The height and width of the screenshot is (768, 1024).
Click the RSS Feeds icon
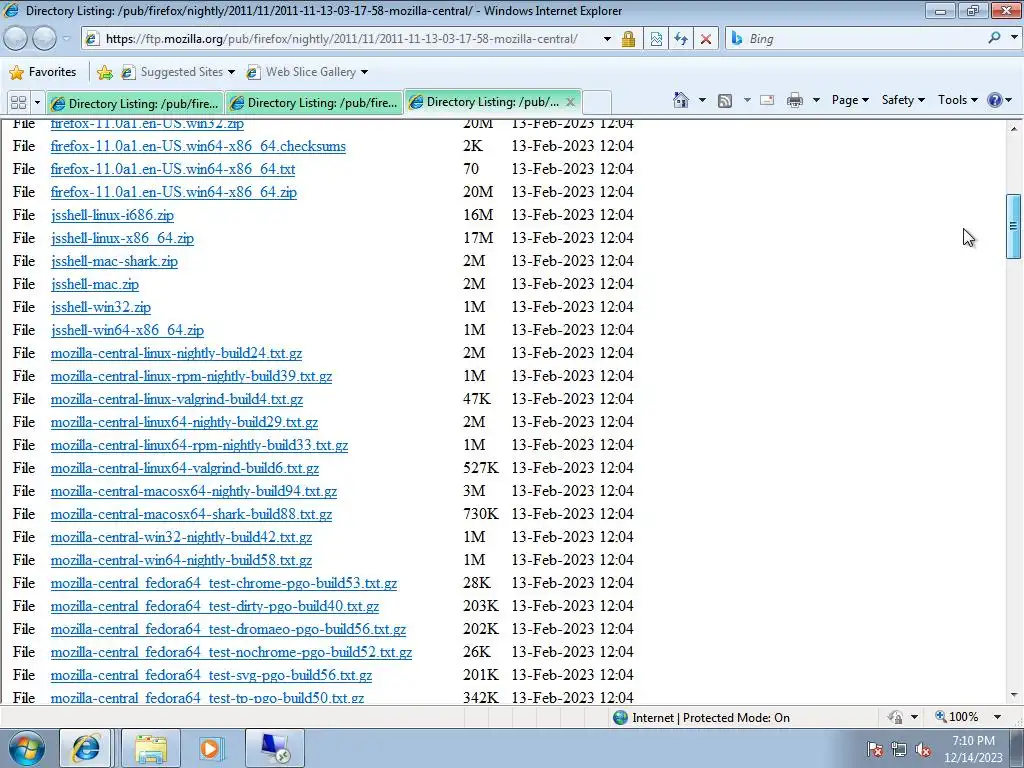pyautogui.click(x=725, y=101)
